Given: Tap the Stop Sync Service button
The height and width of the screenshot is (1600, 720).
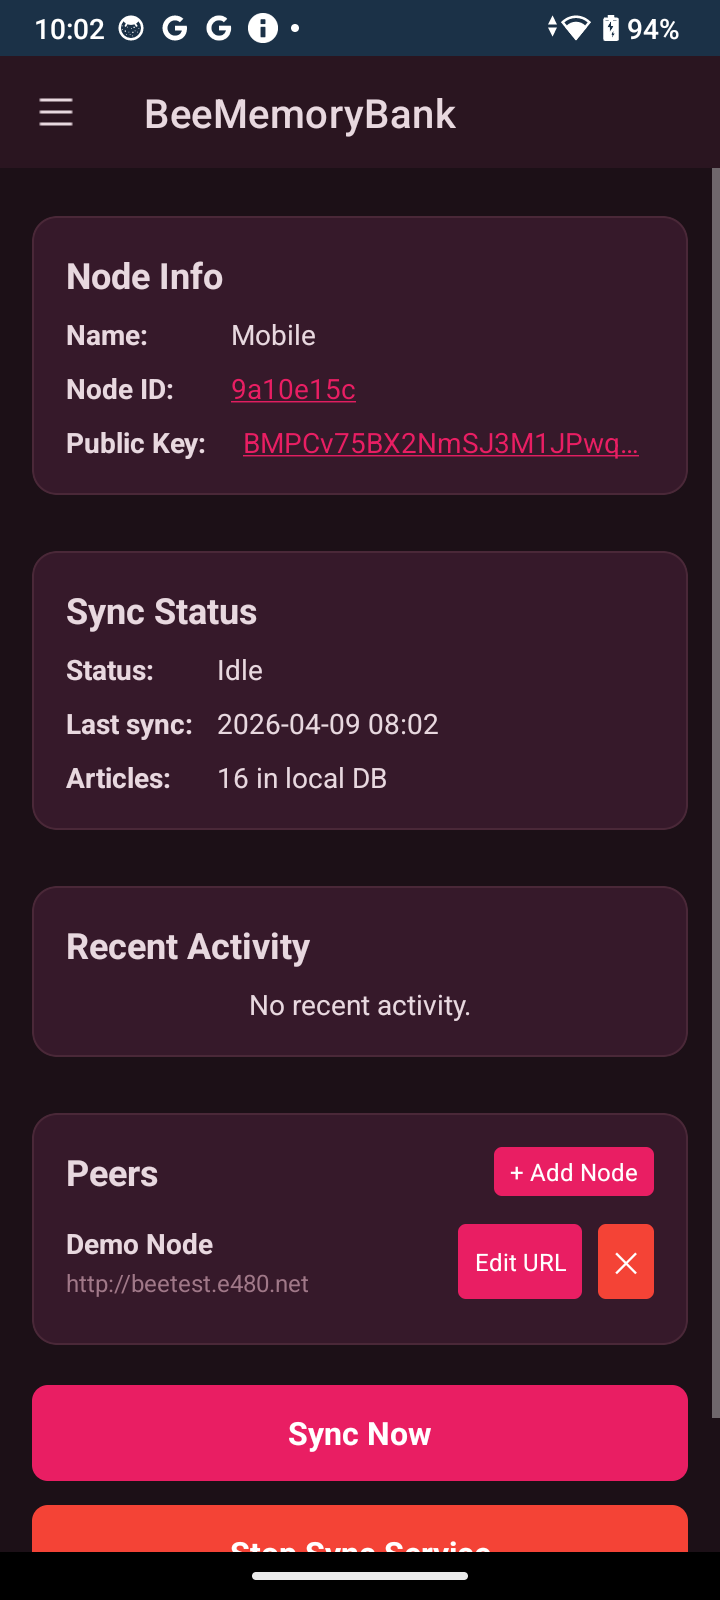Looking at the screenshot, I should click(x=360, y=1529).
